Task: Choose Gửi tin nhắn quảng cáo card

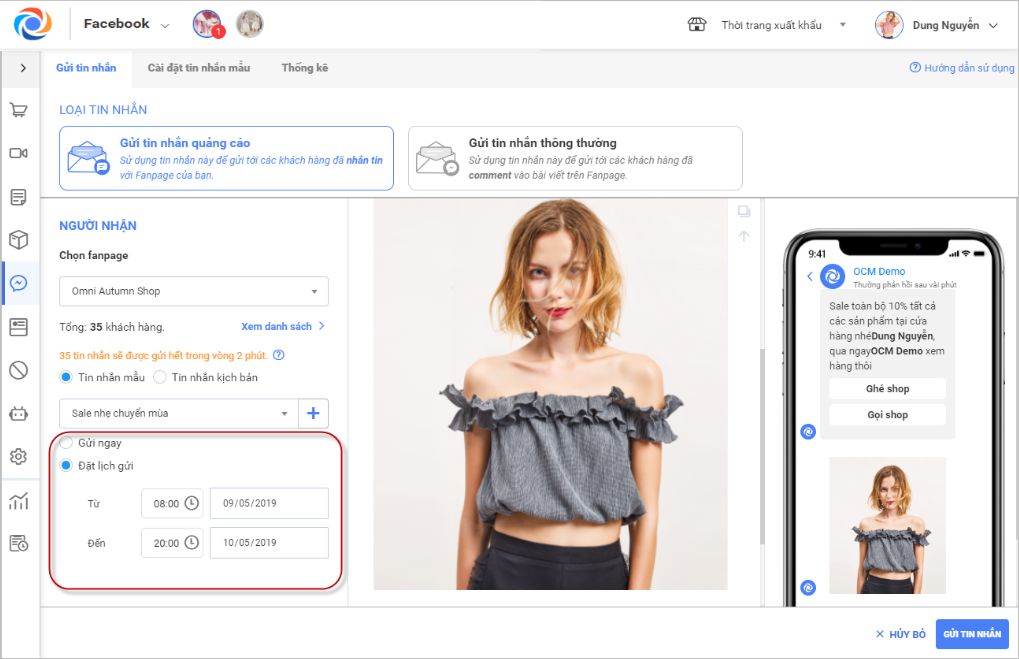Action: click(x=226, y=159)
